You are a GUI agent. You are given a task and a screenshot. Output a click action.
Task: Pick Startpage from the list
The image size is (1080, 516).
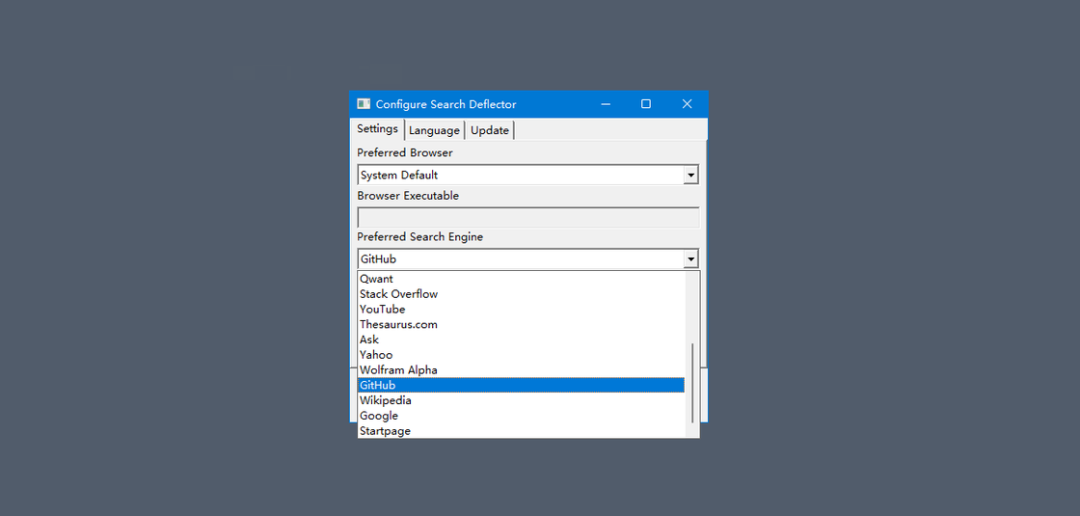pyautogui.click(x=521, y=431)
